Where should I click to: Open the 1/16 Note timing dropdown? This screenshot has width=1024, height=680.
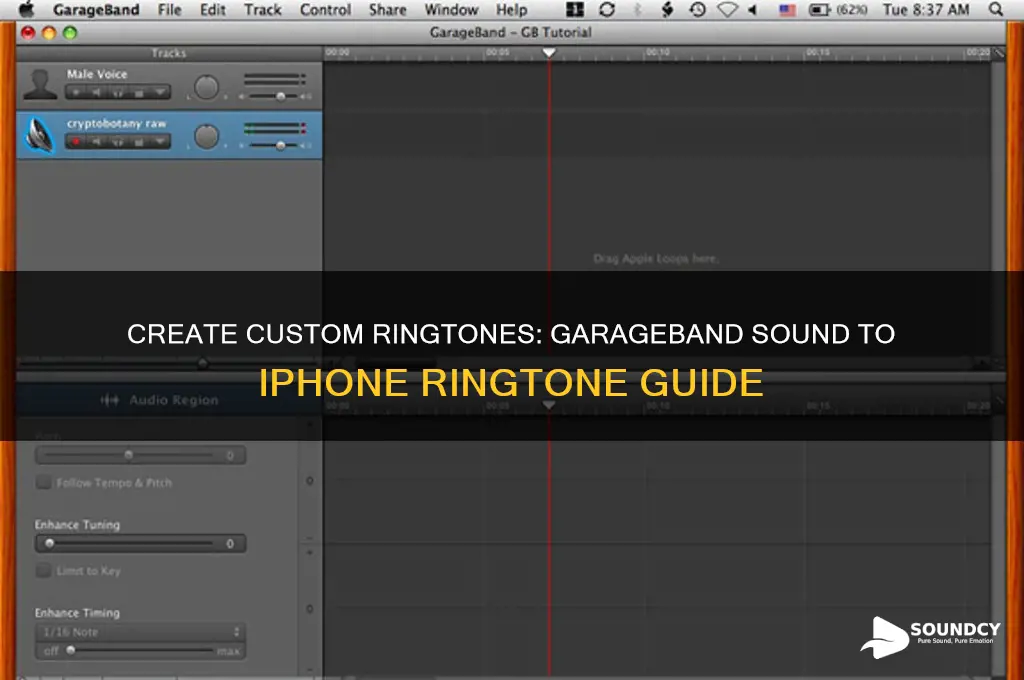pyautogui.click(x=140, y=632)
